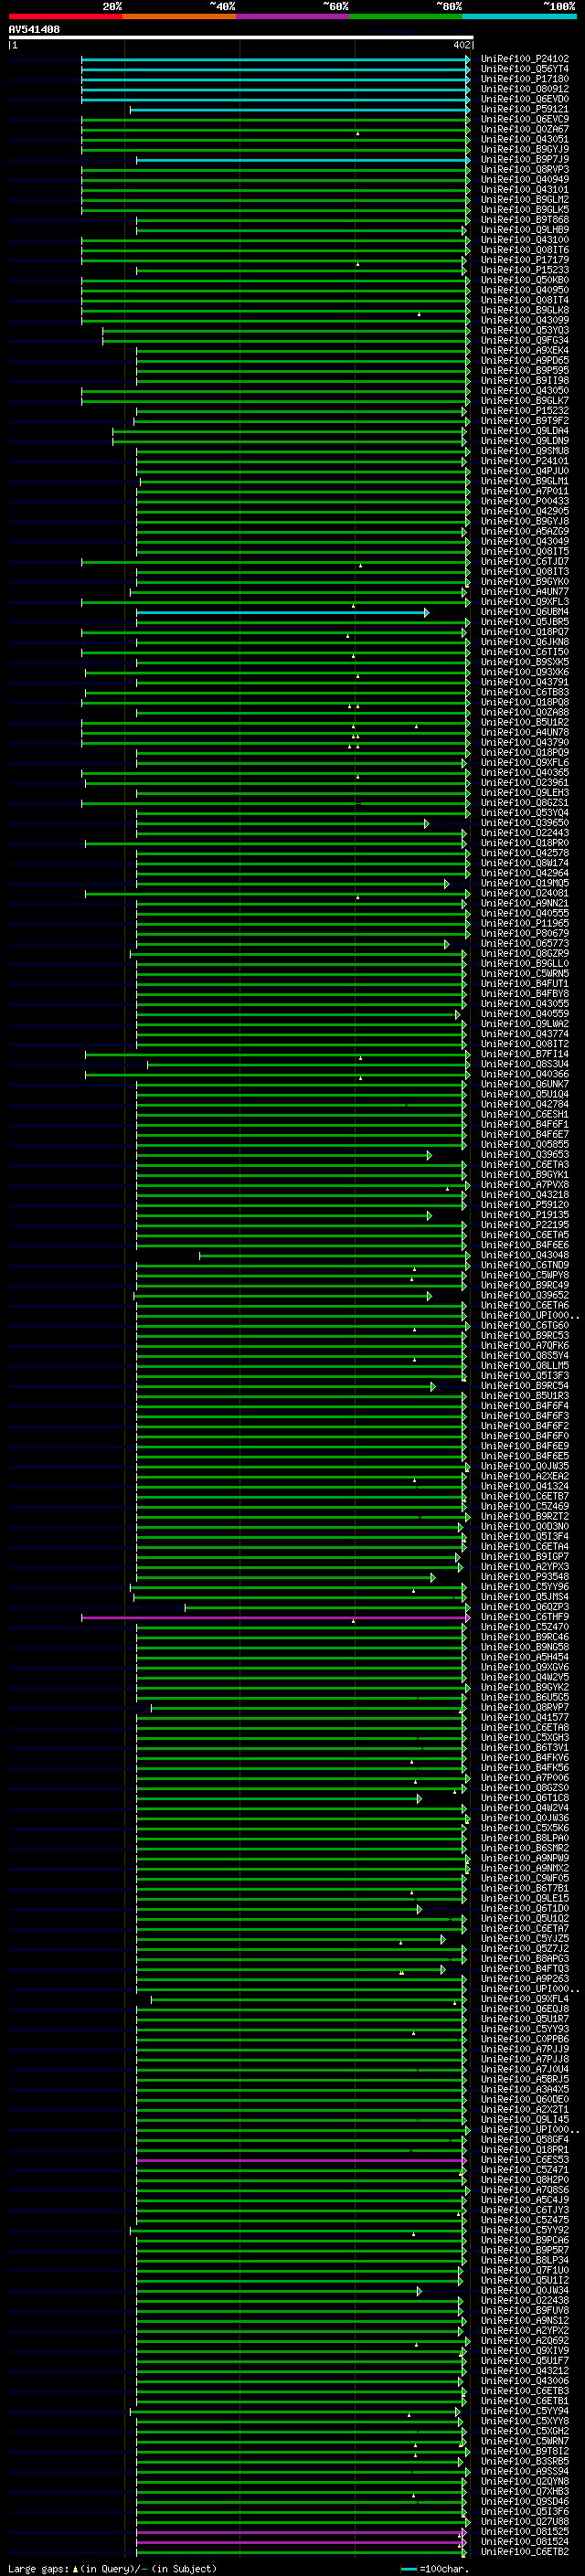Viewport: 585px width, 2576px height.
Task: Click hit label UniRef100_C6ETB2
Action: coord(525,2552)
